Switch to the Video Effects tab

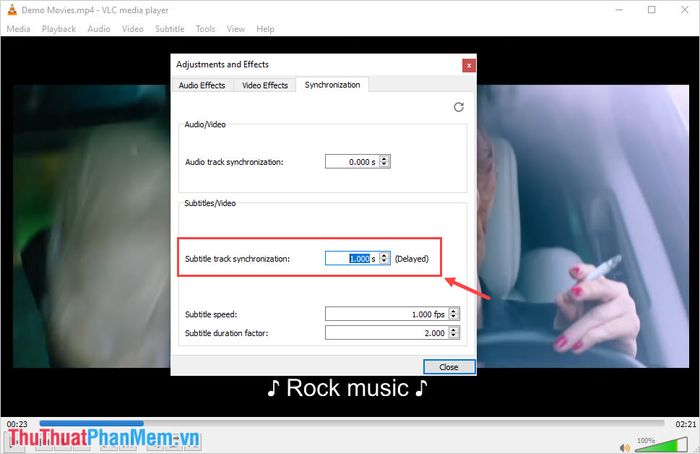pyautogui.click(x=265, y=85)
